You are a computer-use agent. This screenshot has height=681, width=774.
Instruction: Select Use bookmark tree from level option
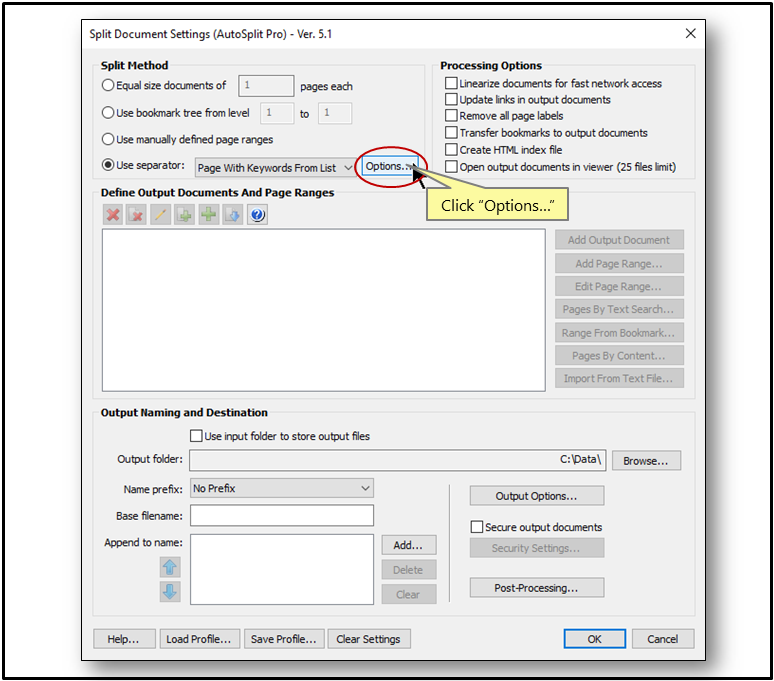coord(108,113)
